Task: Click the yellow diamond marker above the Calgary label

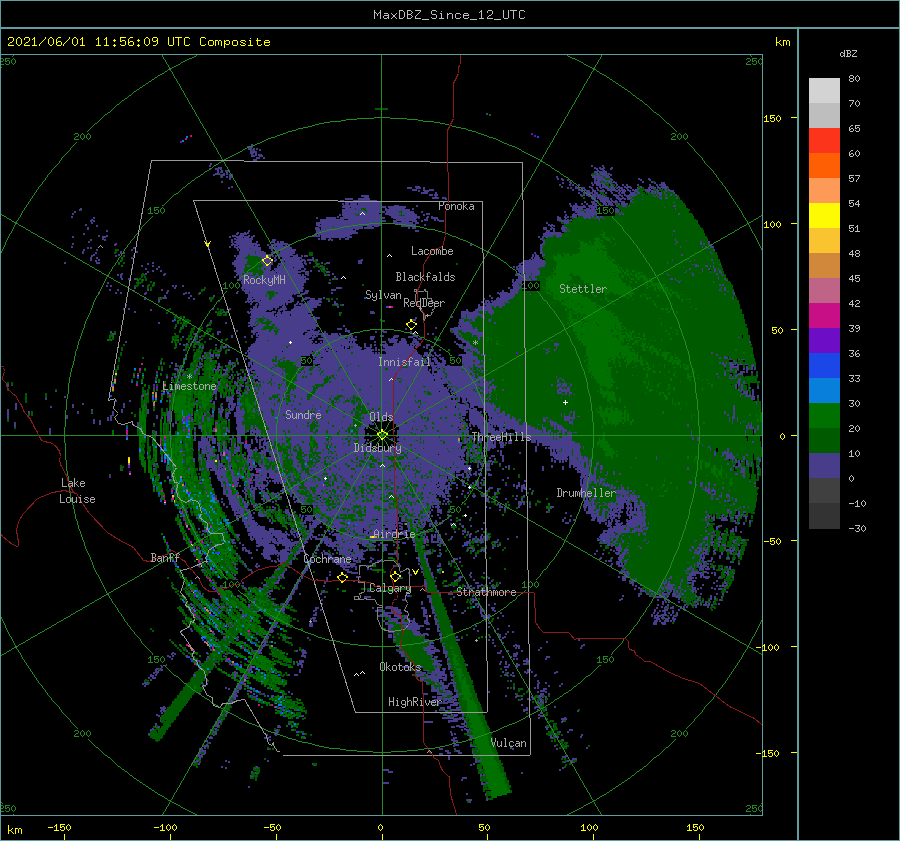Action: click(395, 576)
